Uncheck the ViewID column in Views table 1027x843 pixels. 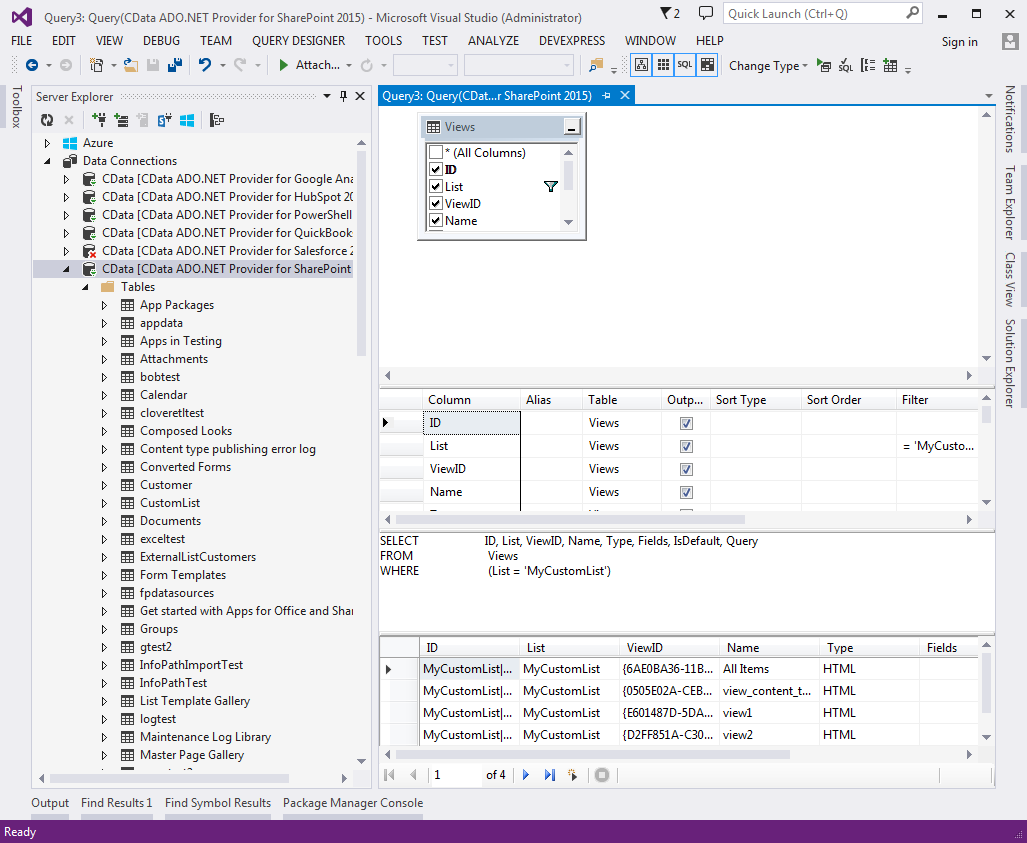pyautogui.click(x=435, y=204)
